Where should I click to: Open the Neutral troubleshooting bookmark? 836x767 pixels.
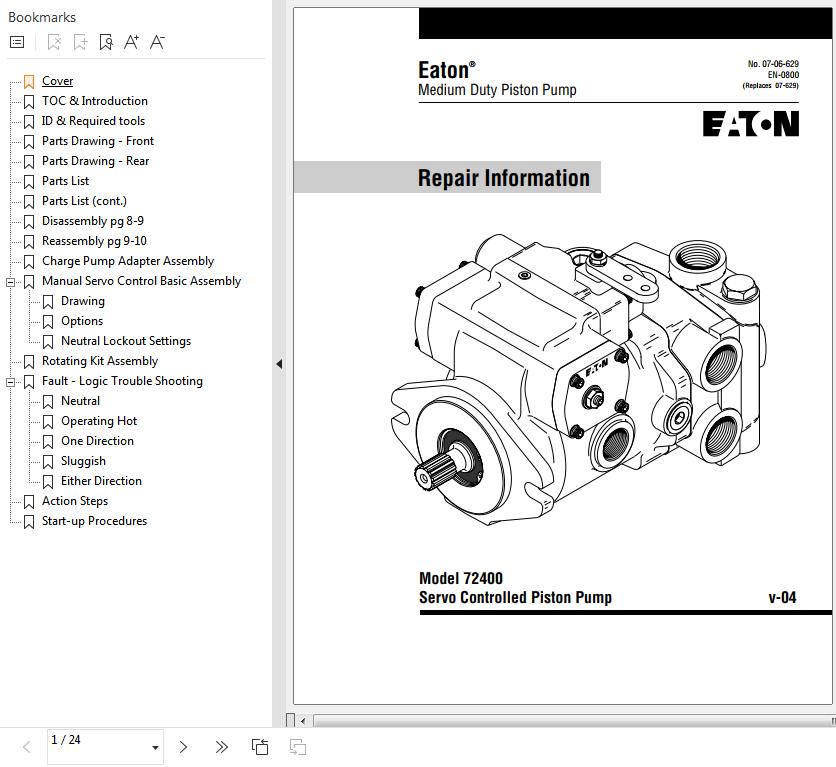(x=81, y=401)
